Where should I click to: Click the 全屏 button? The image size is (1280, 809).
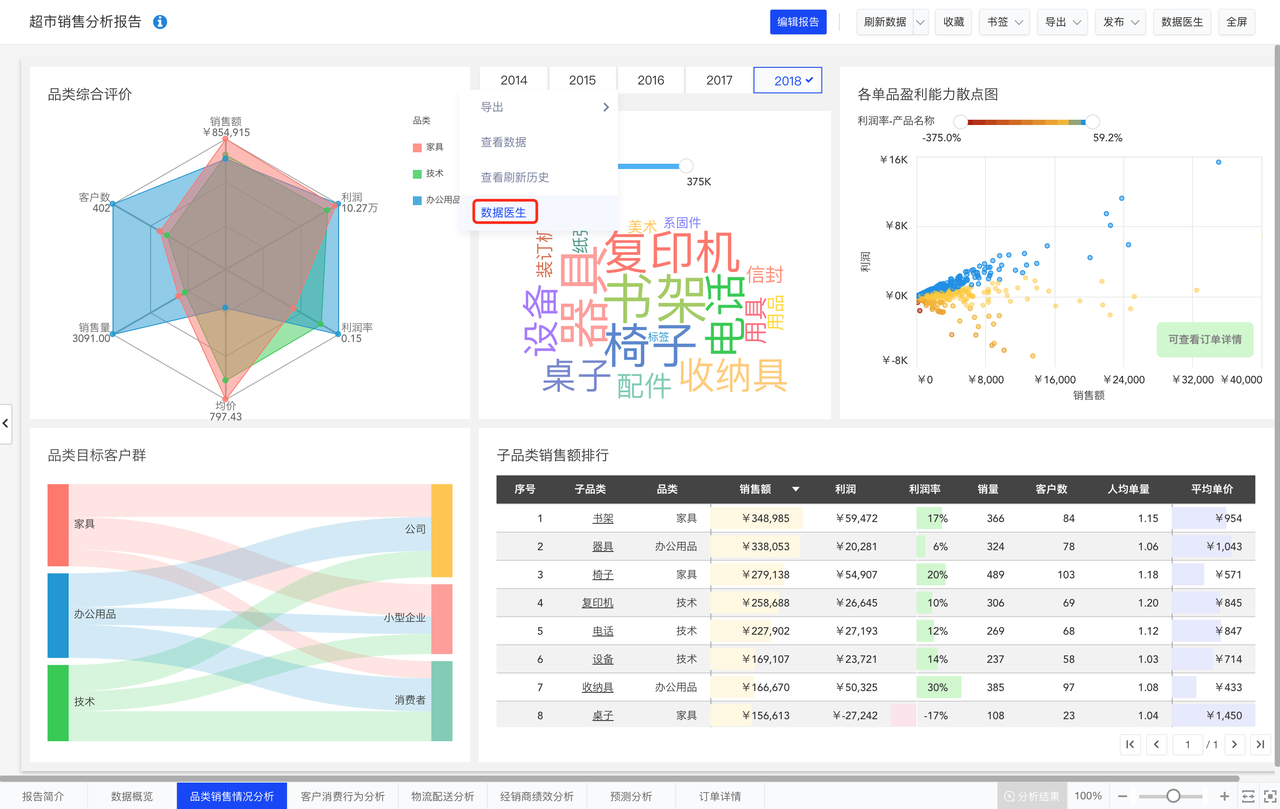1237,22
